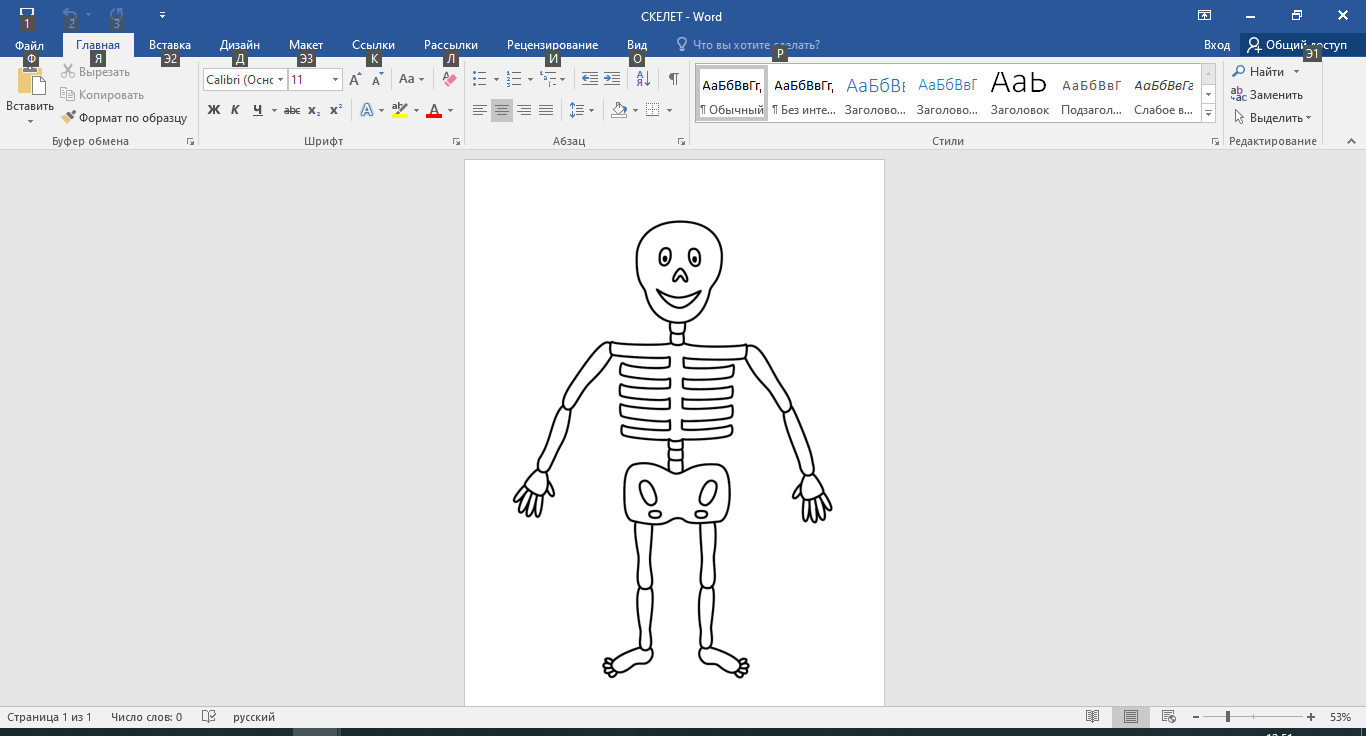Viewport: 1366px width, 736px height.
Task: Click the zoom slider handle
Action: pyautogui.click(x=1227, y=717)
